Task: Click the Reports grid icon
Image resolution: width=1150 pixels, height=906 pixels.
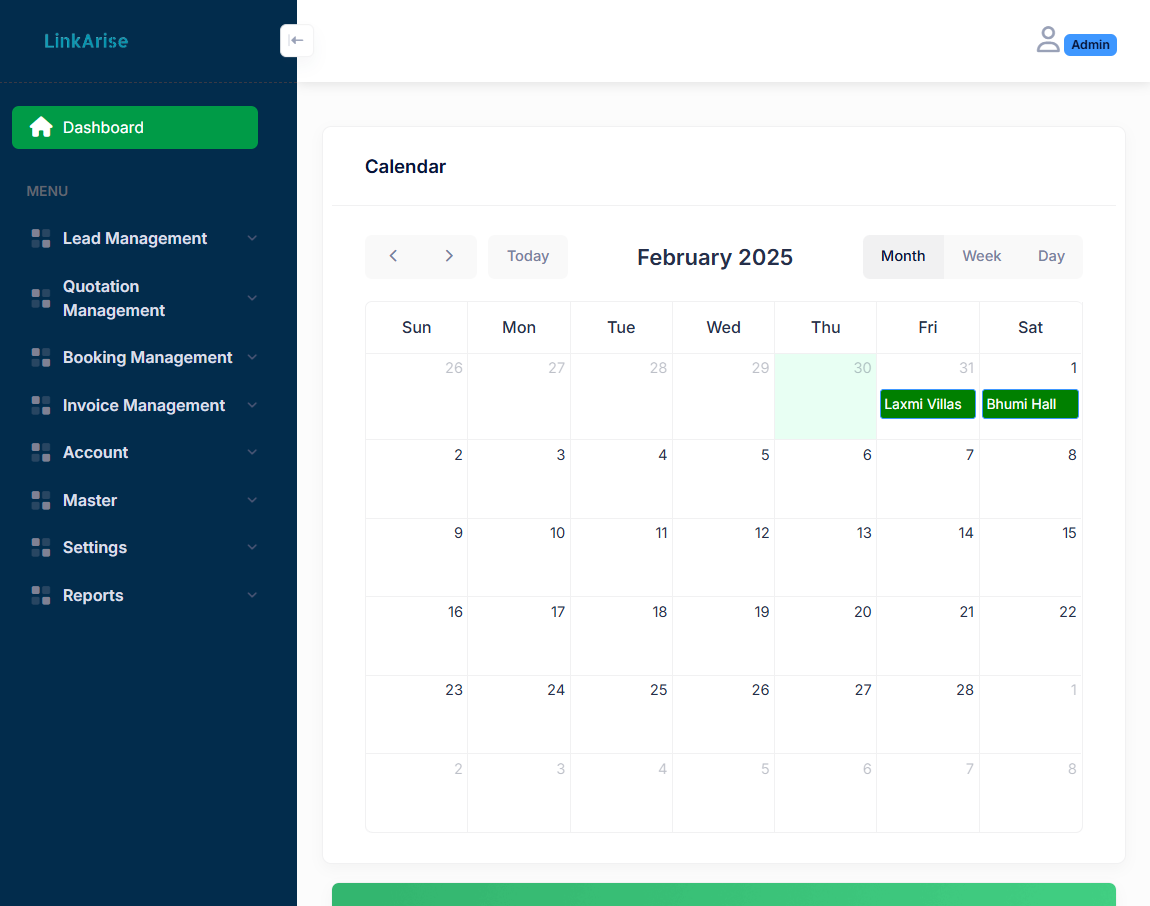Action: [x=41, y=595]
